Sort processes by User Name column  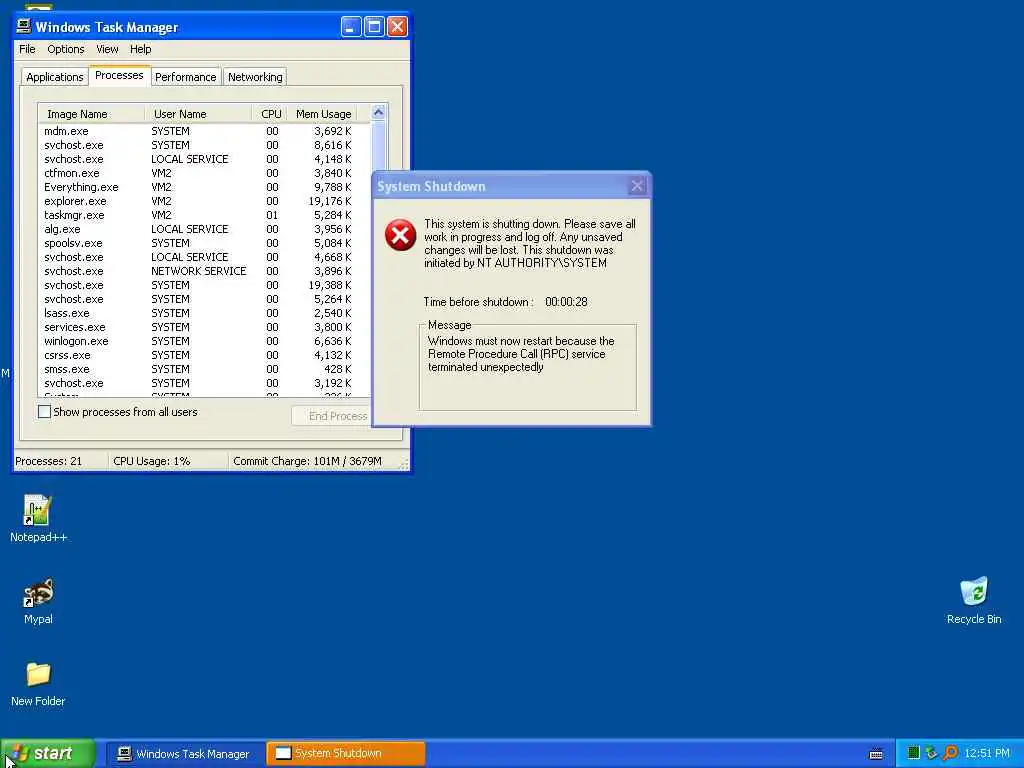[x=198, y=114]
